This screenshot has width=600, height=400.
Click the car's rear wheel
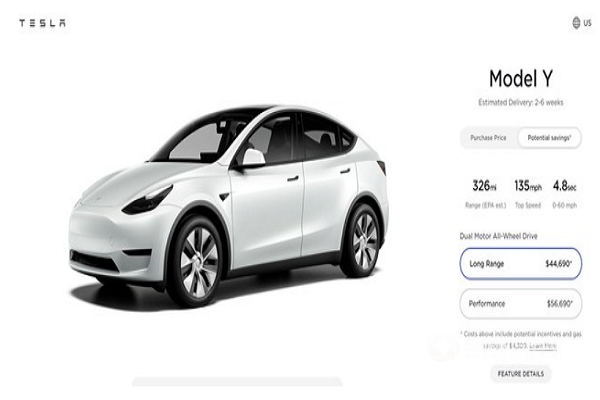363,242
